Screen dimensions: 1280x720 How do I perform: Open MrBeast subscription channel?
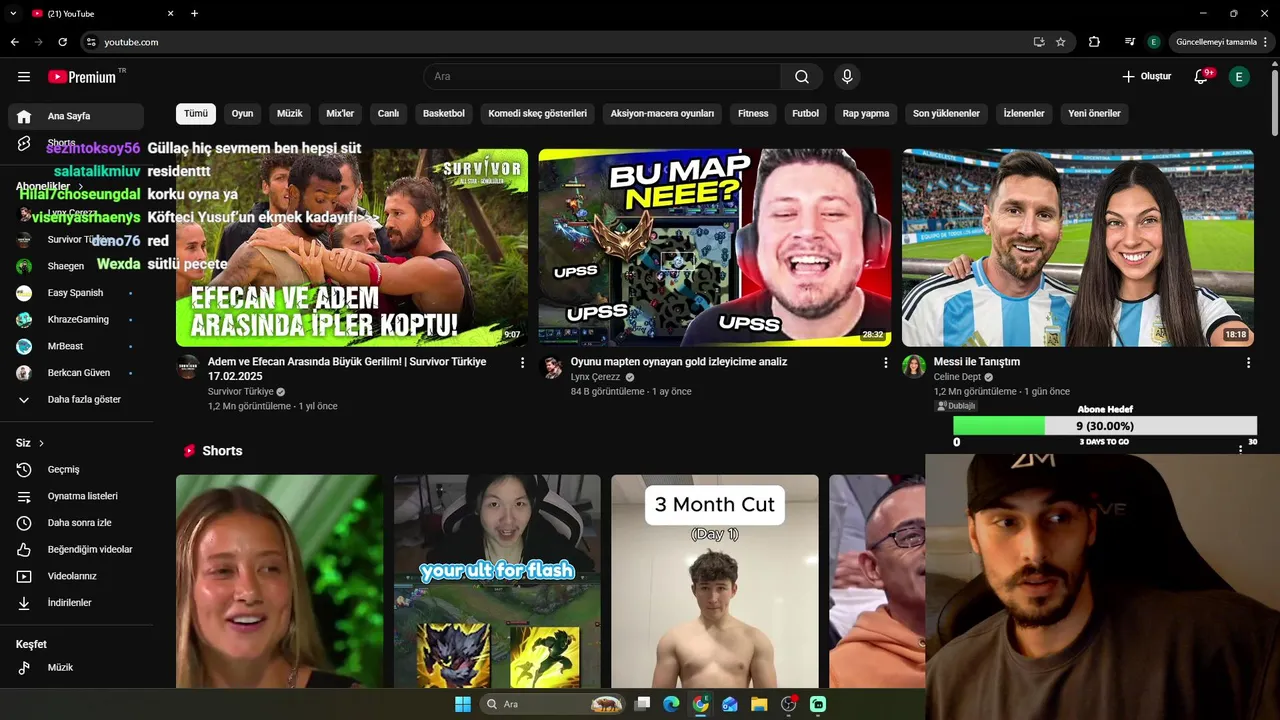coord(76,346)
